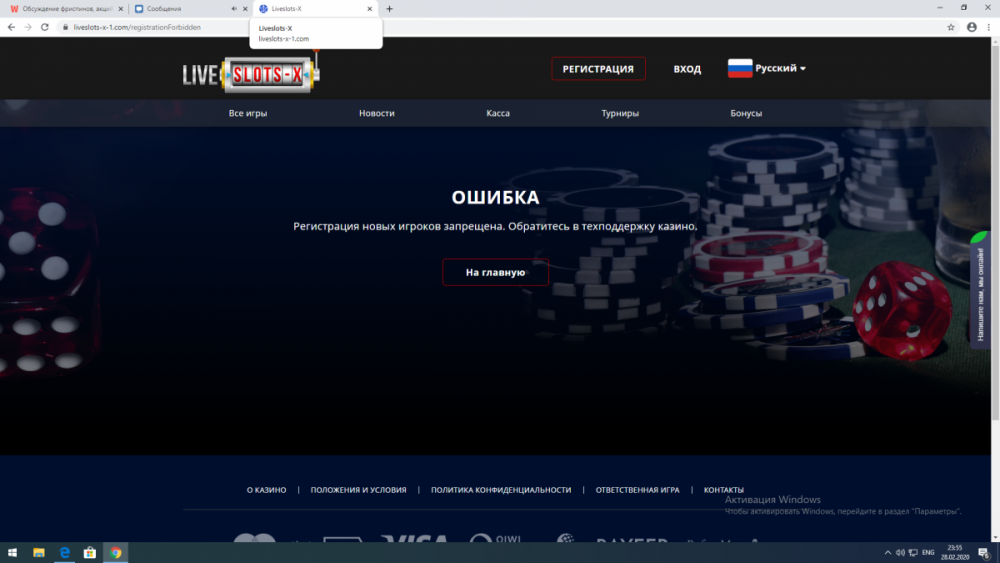Click the РЕГИСТРАЦИЯ button
This screenshot has width=1000, height=563.
(598, 69)
